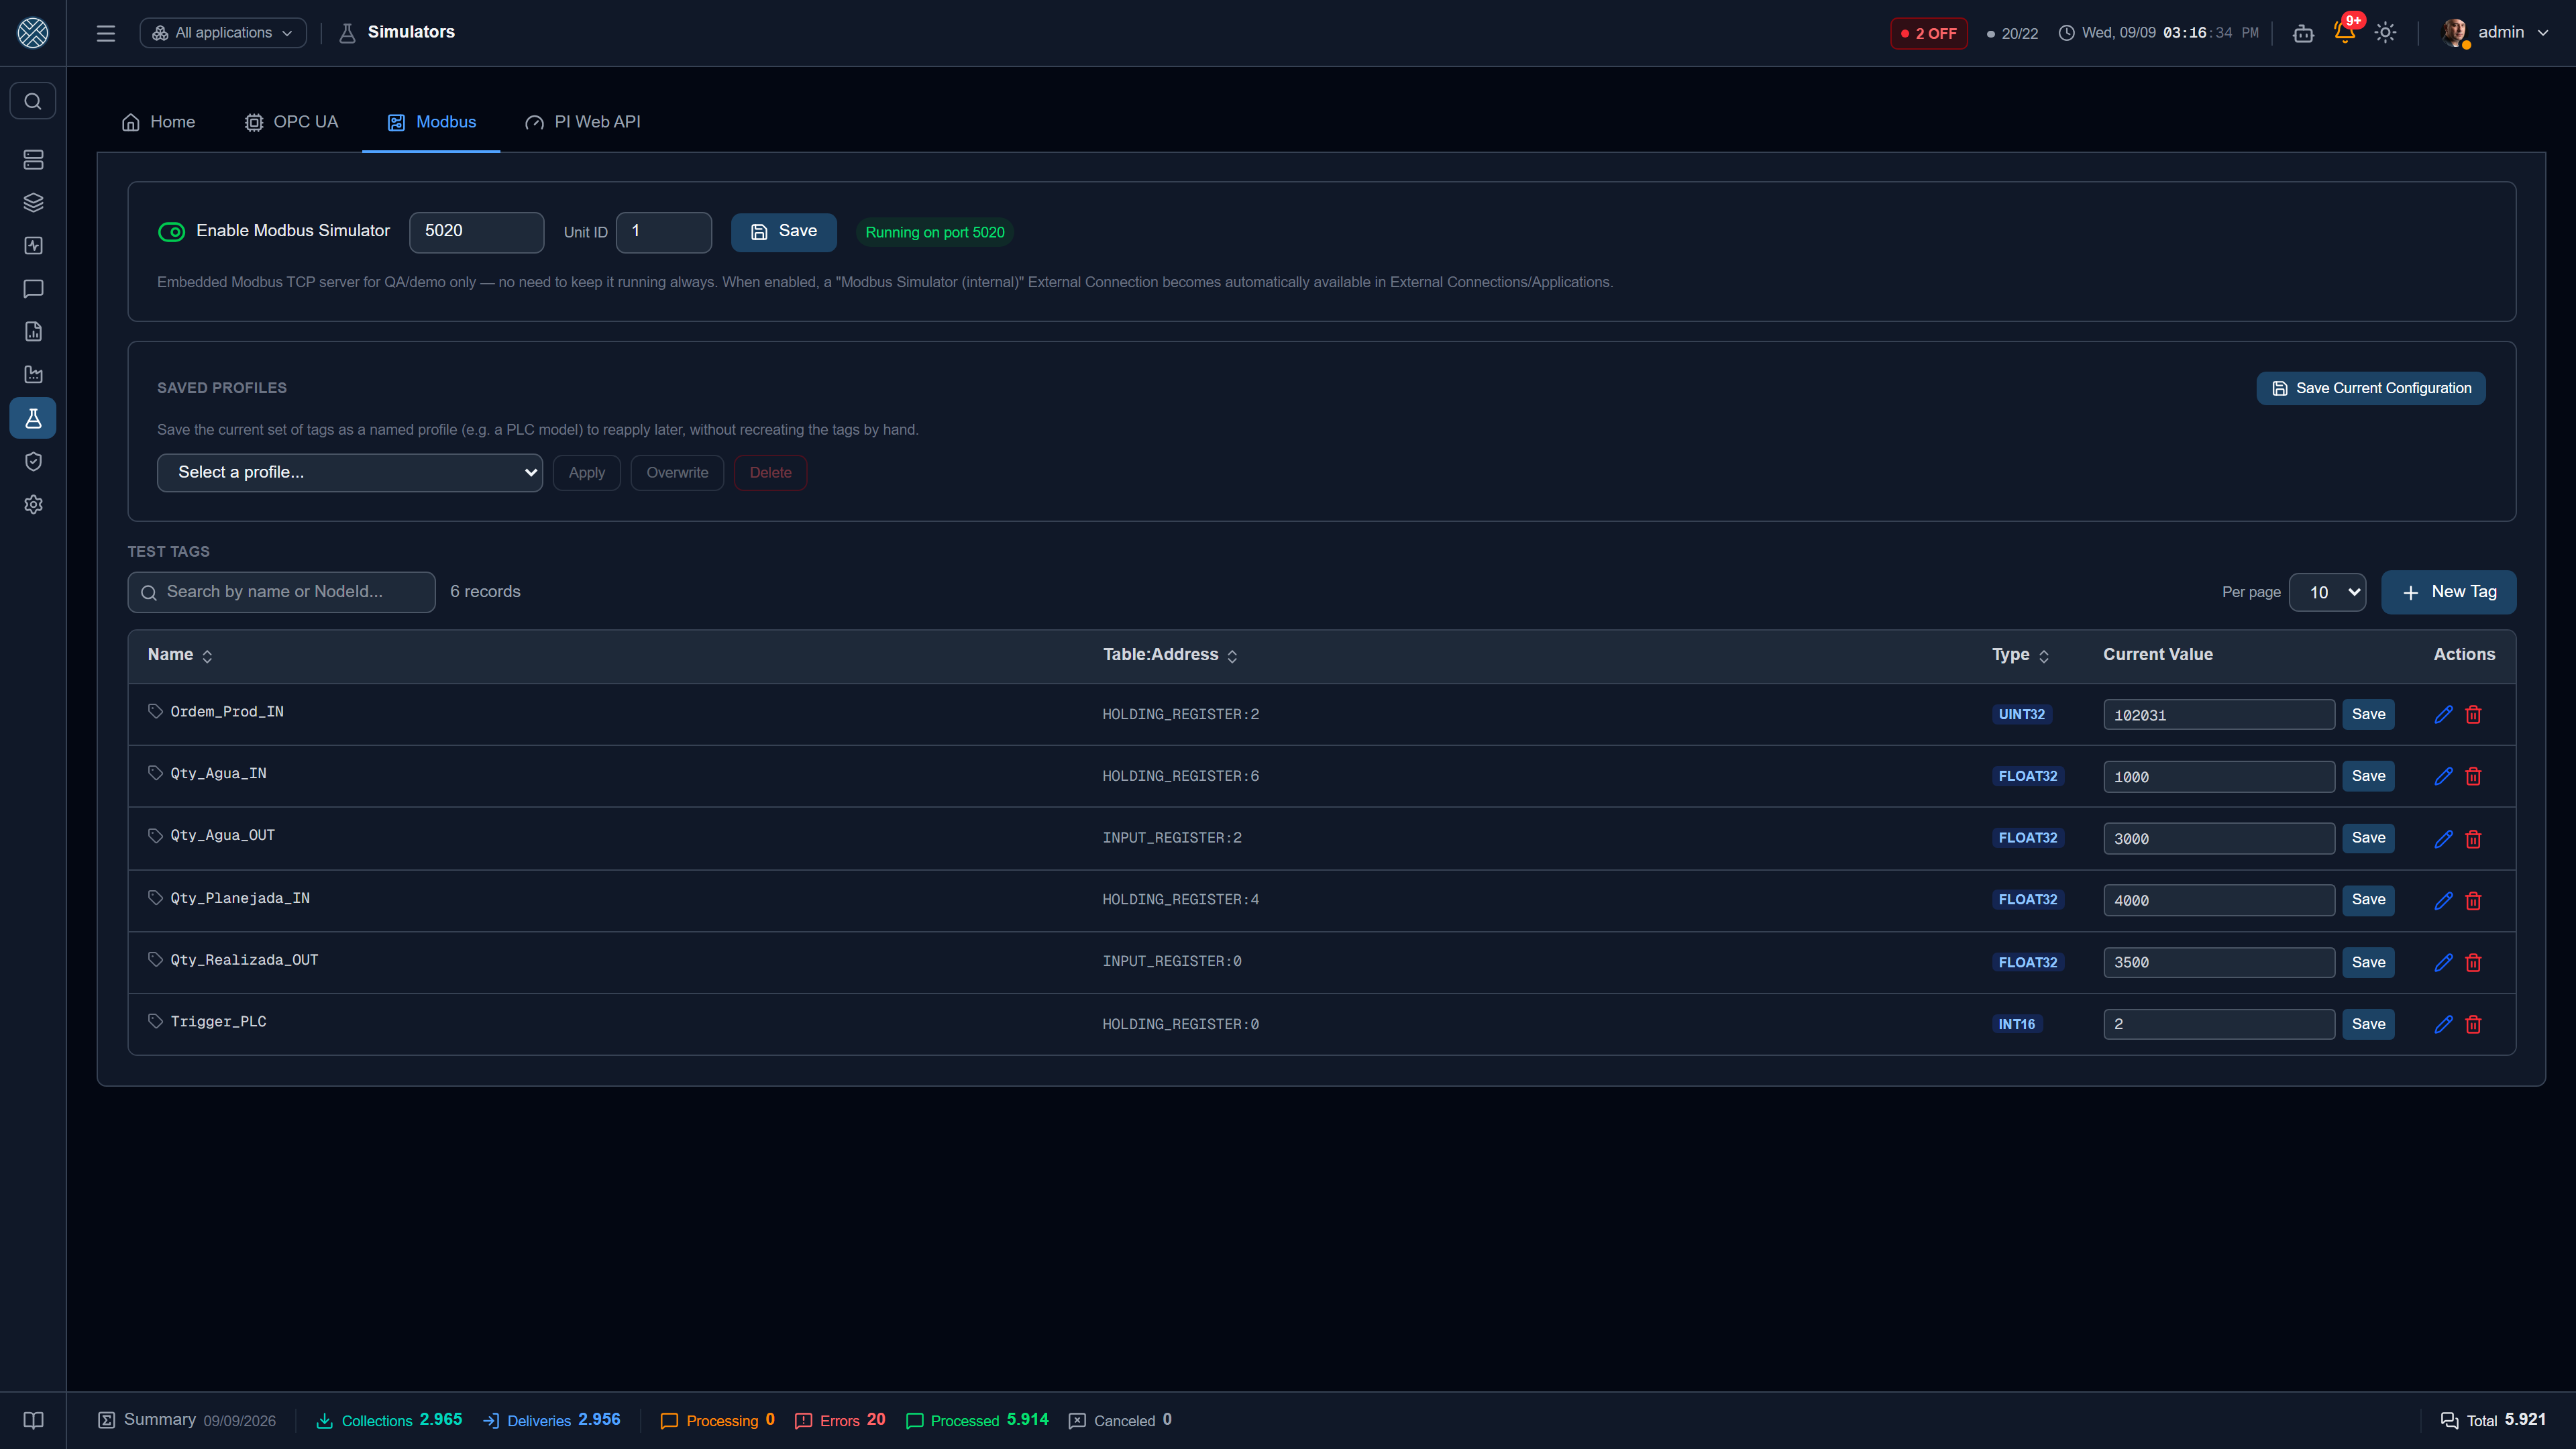The width and height of the screenshot is (2576, 1449).
Task: Sort by the Table:Address column
Action: tap(1170, 655)
